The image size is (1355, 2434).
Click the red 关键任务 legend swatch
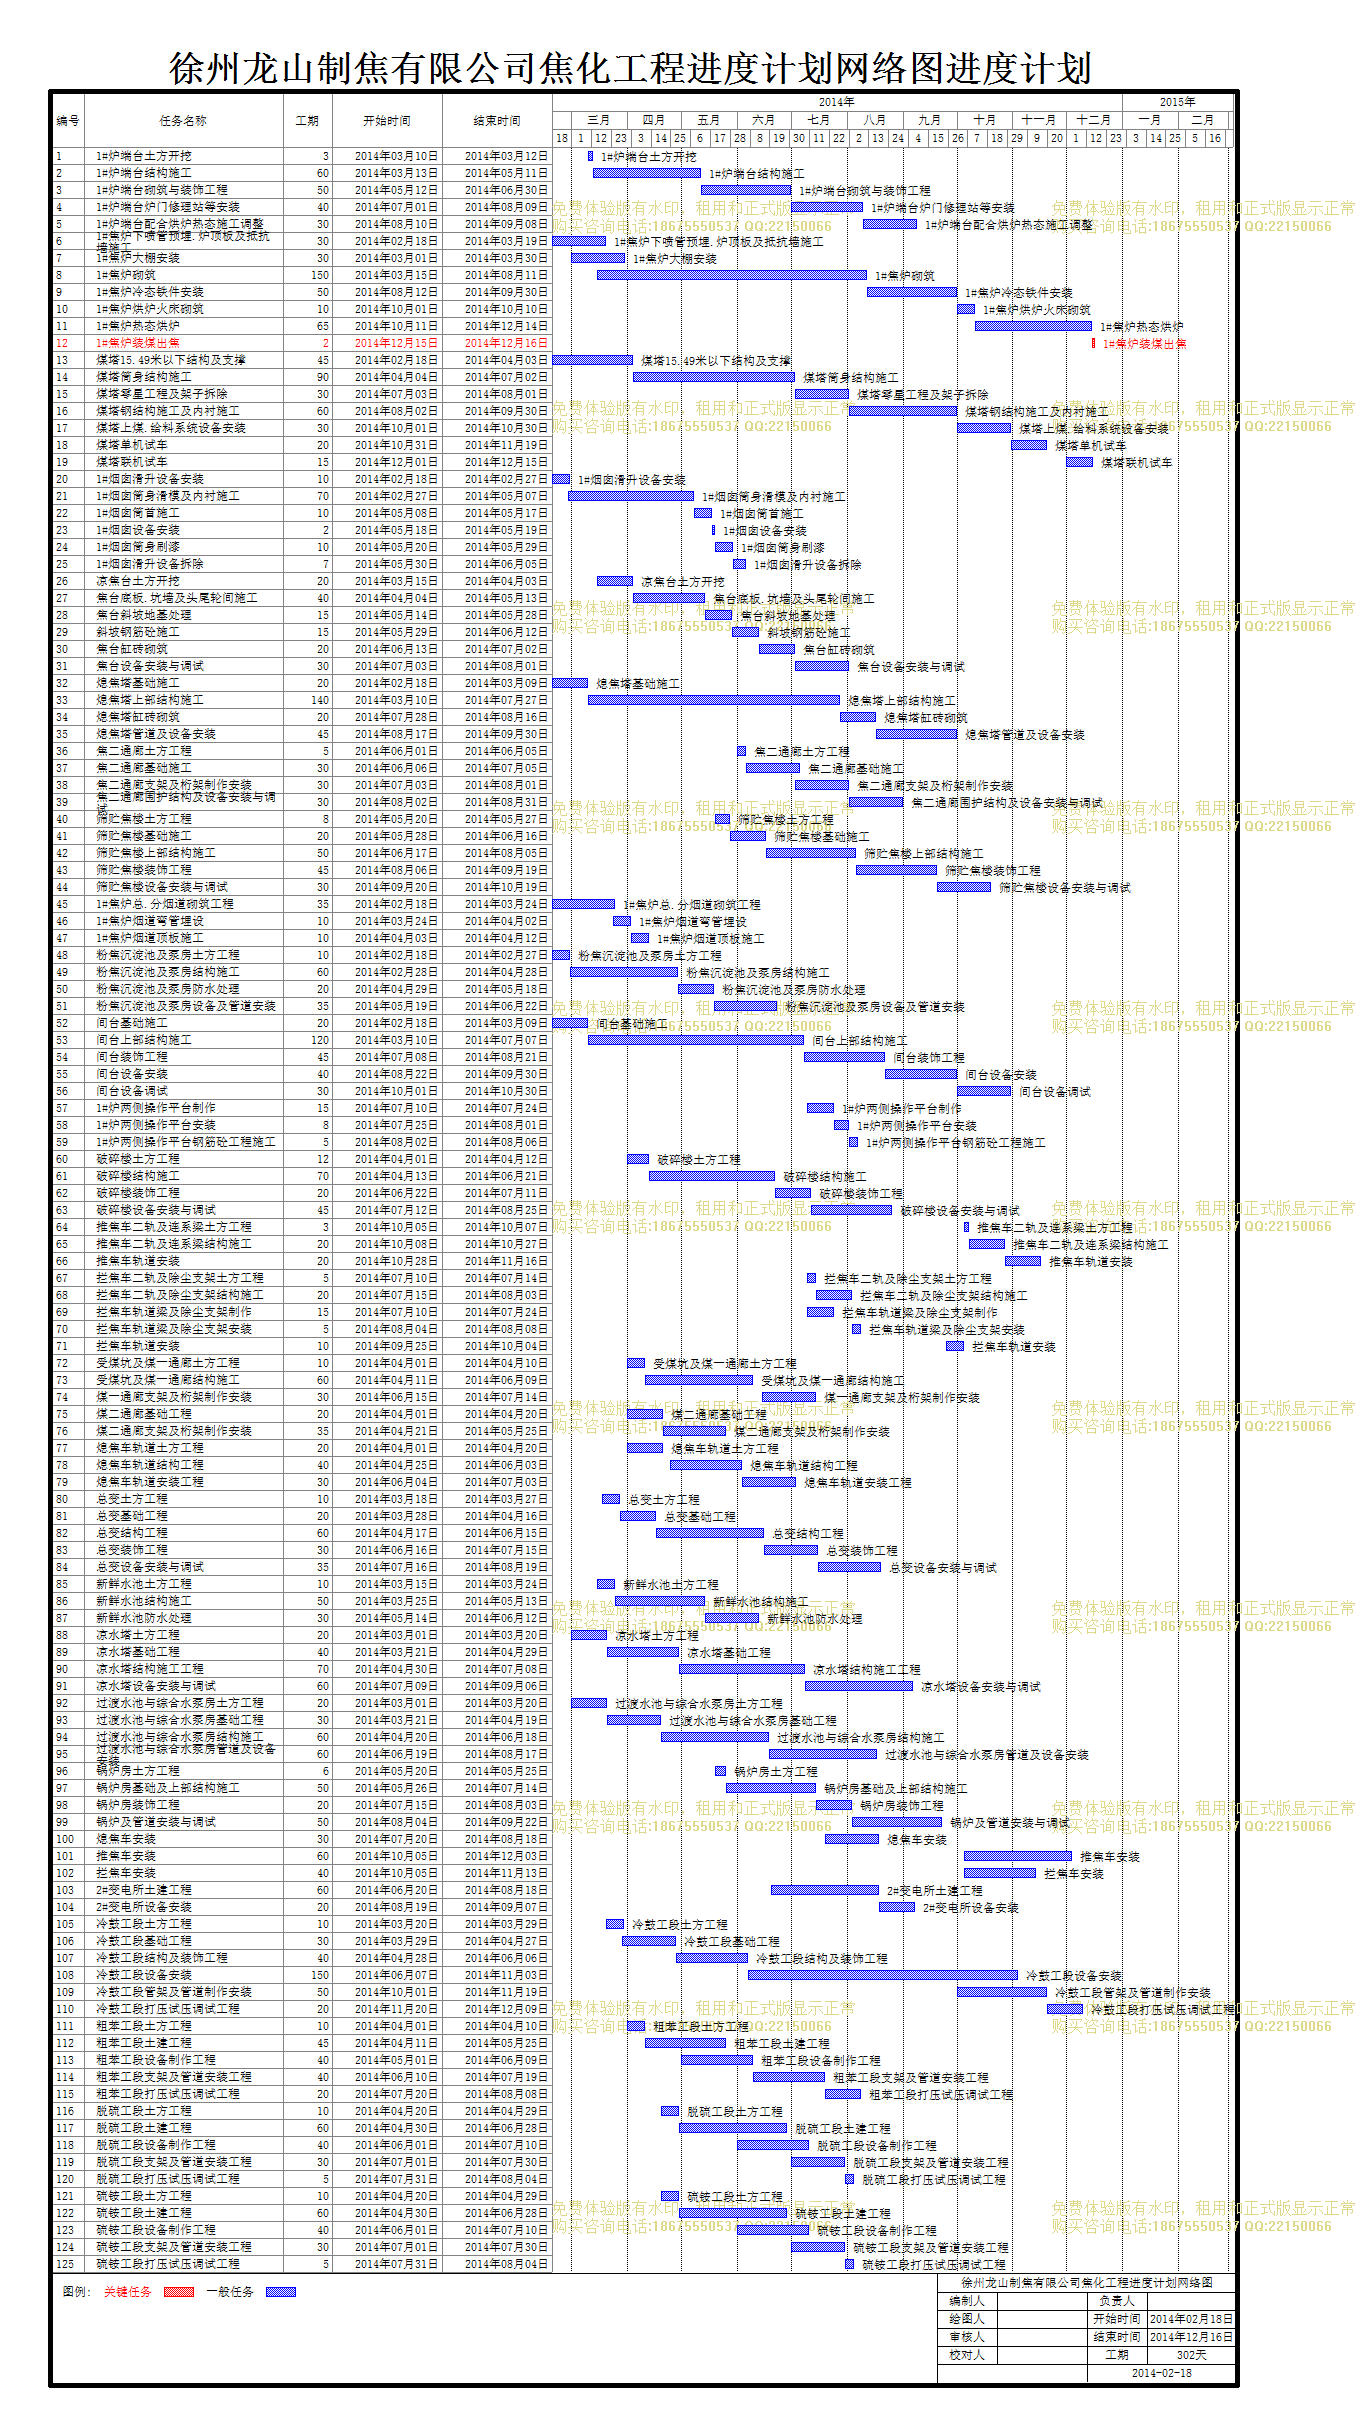(178, 2291)
